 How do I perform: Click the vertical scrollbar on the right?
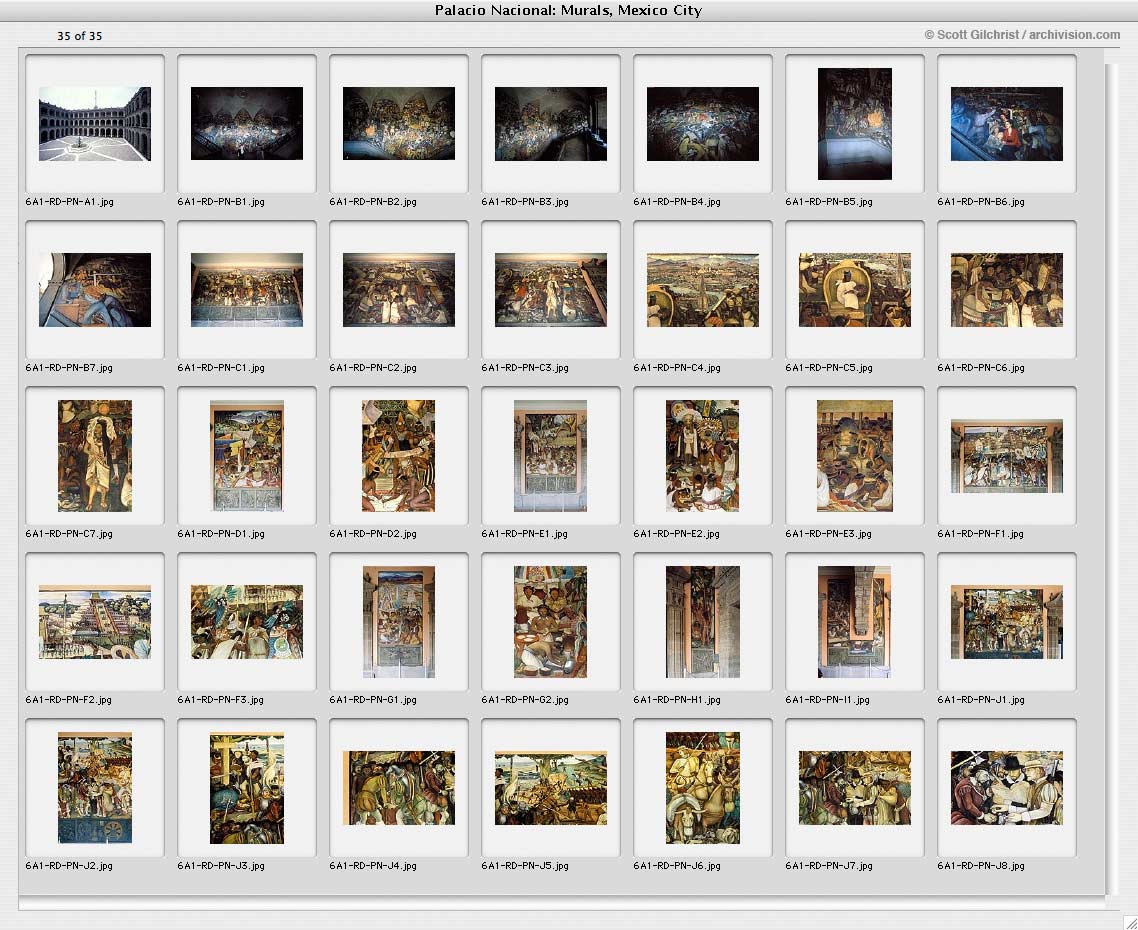[x=1112, y=479]
